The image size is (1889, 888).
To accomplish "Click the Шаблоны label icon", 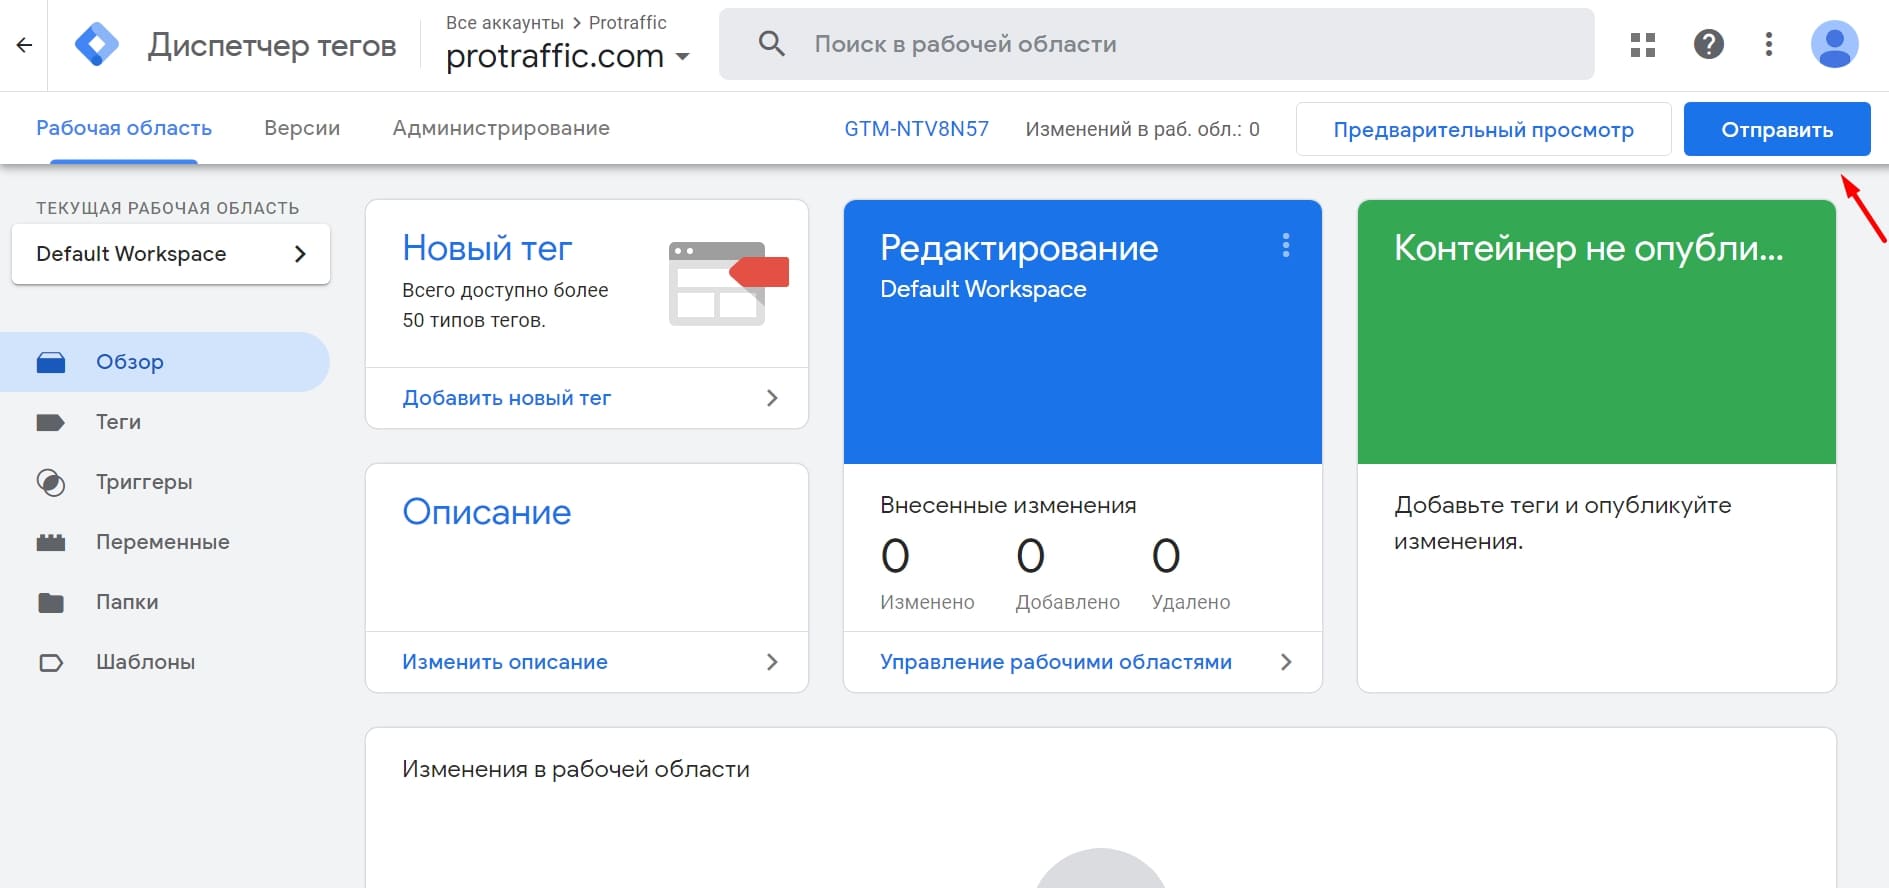I will (x=50, y=662).
